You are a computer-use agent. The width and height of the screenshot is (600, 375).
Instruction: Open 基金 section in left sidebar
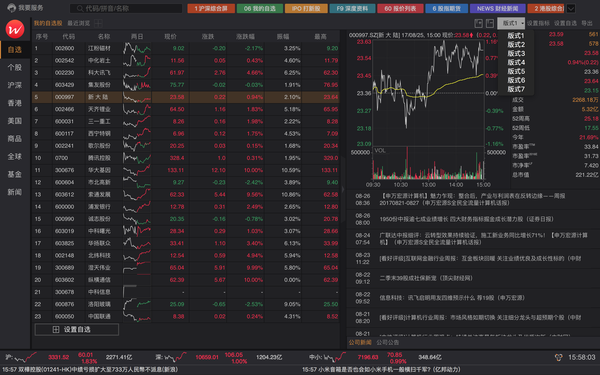pyautogui.click(x=15, y=174)
